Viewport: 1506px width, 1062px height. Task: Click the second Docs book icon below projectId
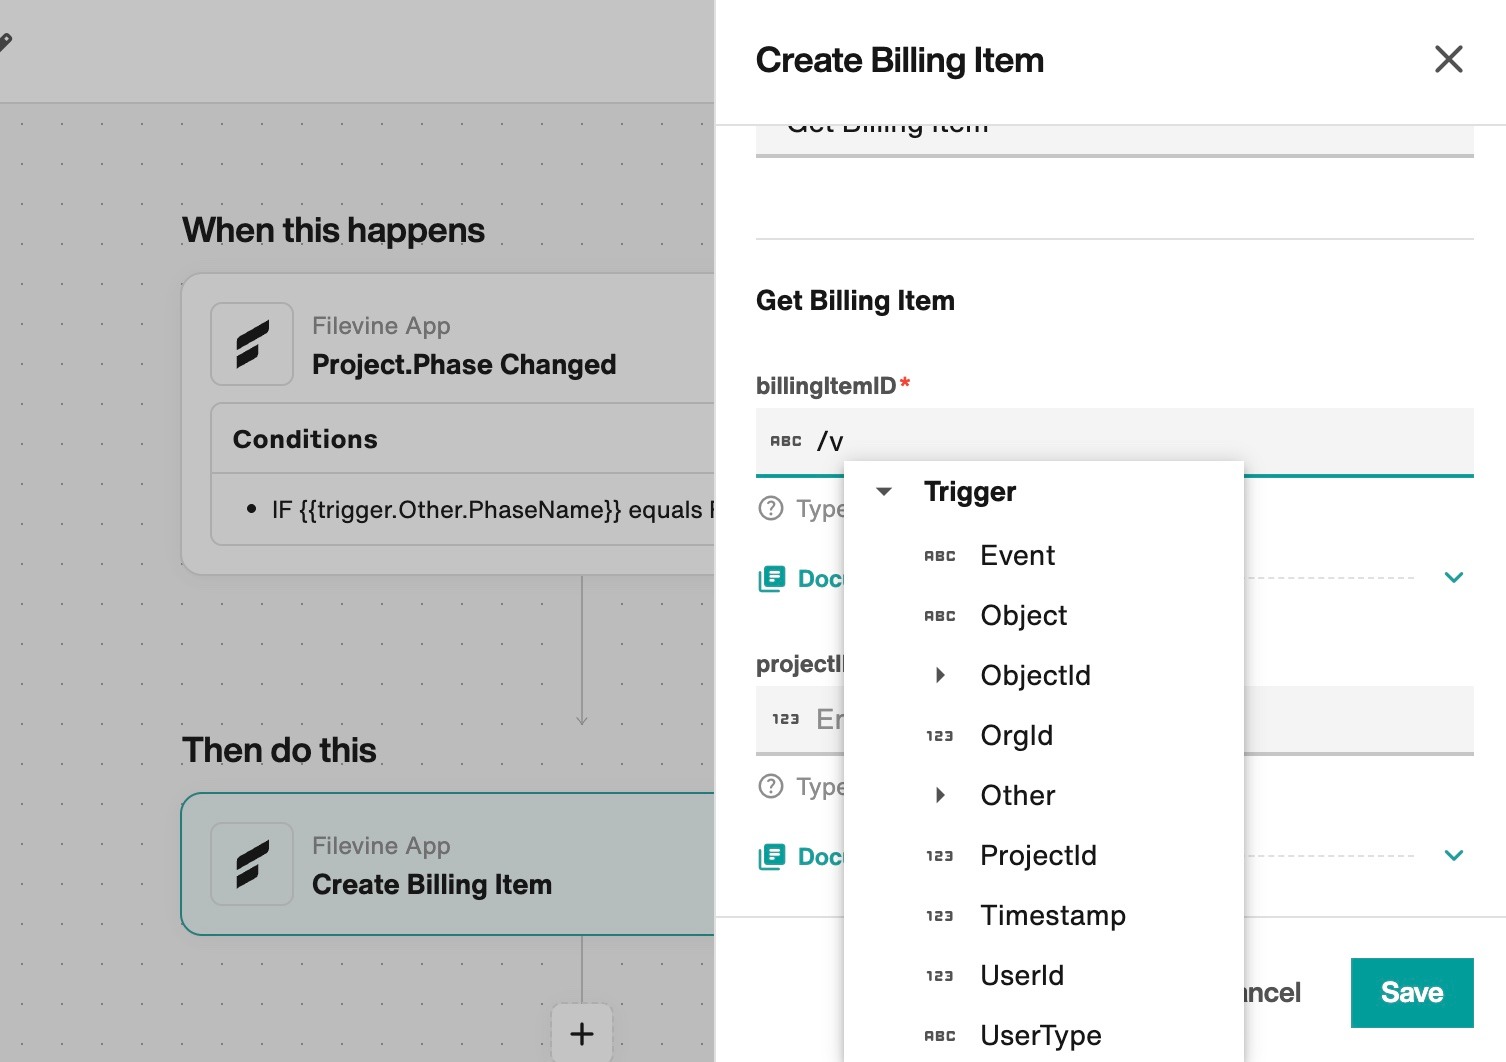click(772, 857)
